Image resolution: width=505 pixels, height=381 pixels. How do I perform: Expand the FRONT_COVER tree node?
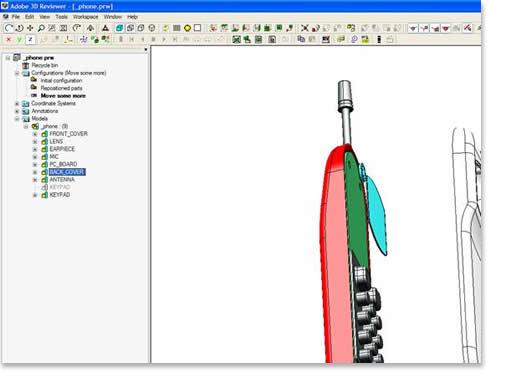(x=35, y=134)
